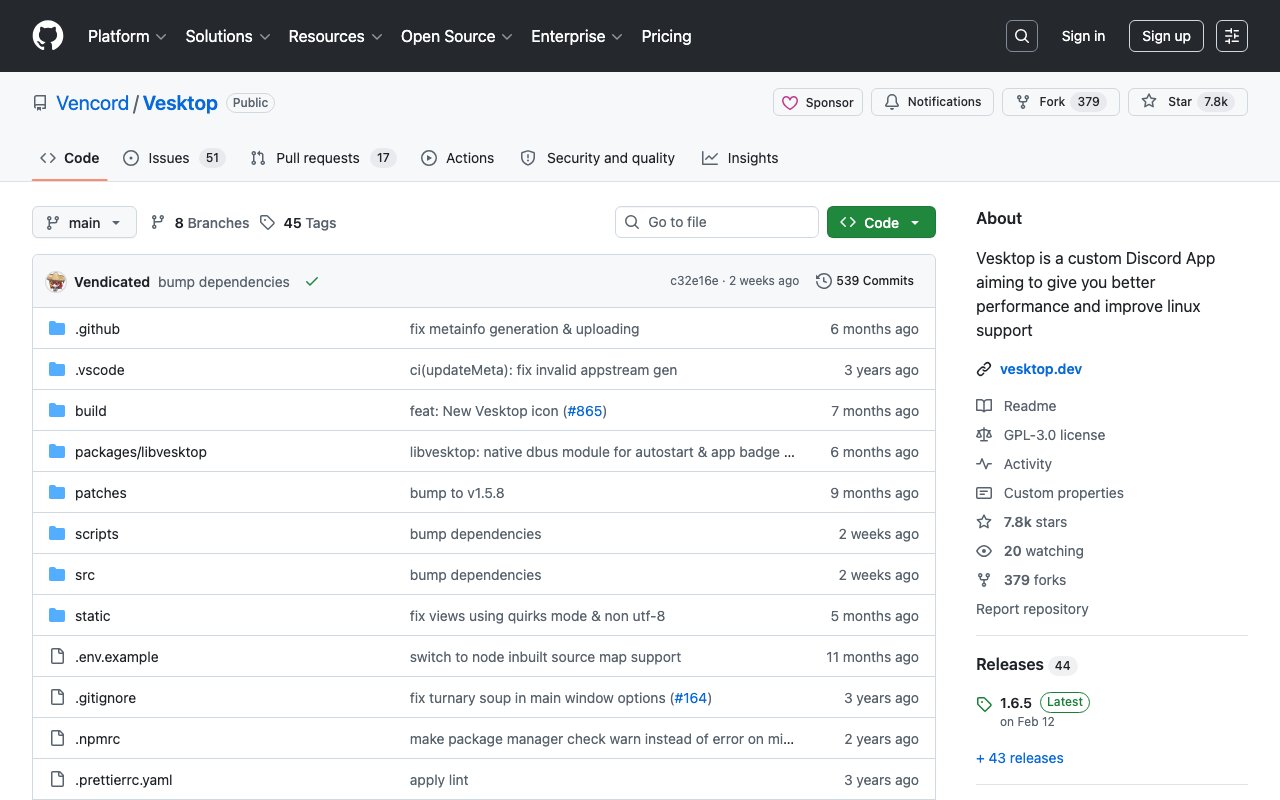Click the Notifications bell button
The height and width of the screenshot is (800, 1280).
[x=933, y=102]
